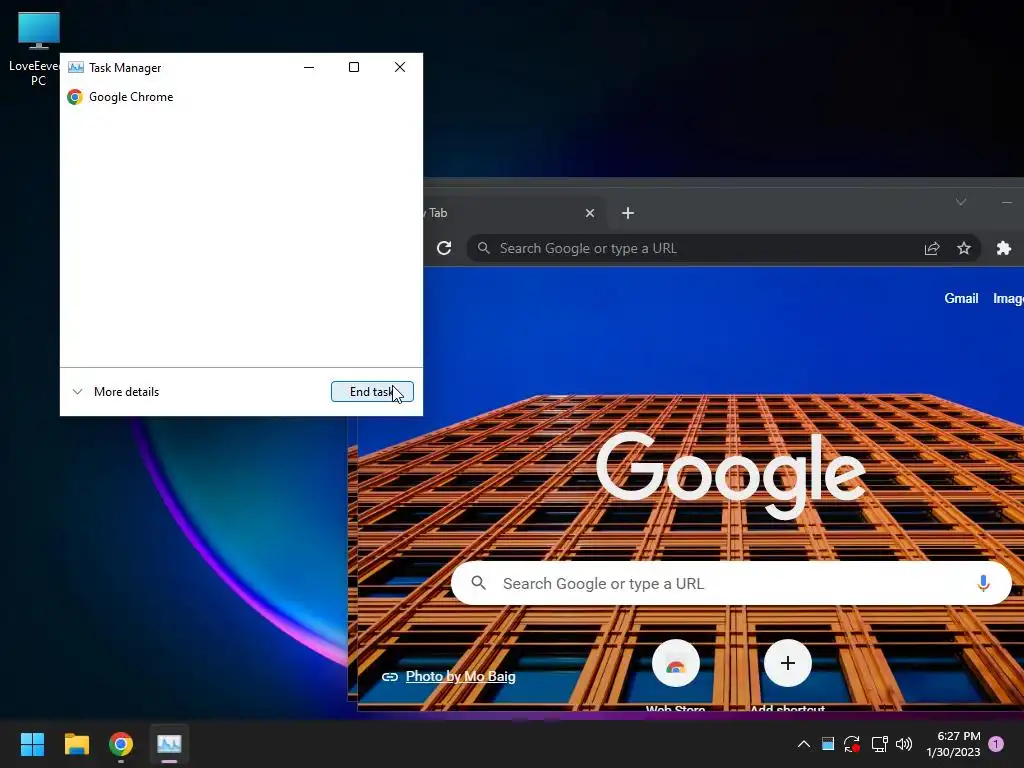Start voice search with microphone icon
This screenshot has height=768, width=1024.
[983, 583]
